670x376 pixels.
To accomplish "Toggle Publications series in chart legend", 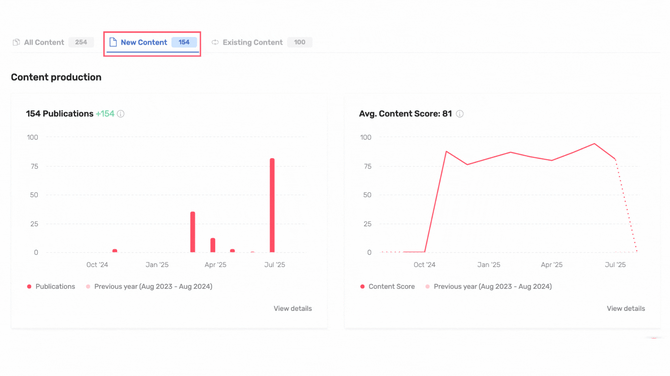I will coord(51,287).
